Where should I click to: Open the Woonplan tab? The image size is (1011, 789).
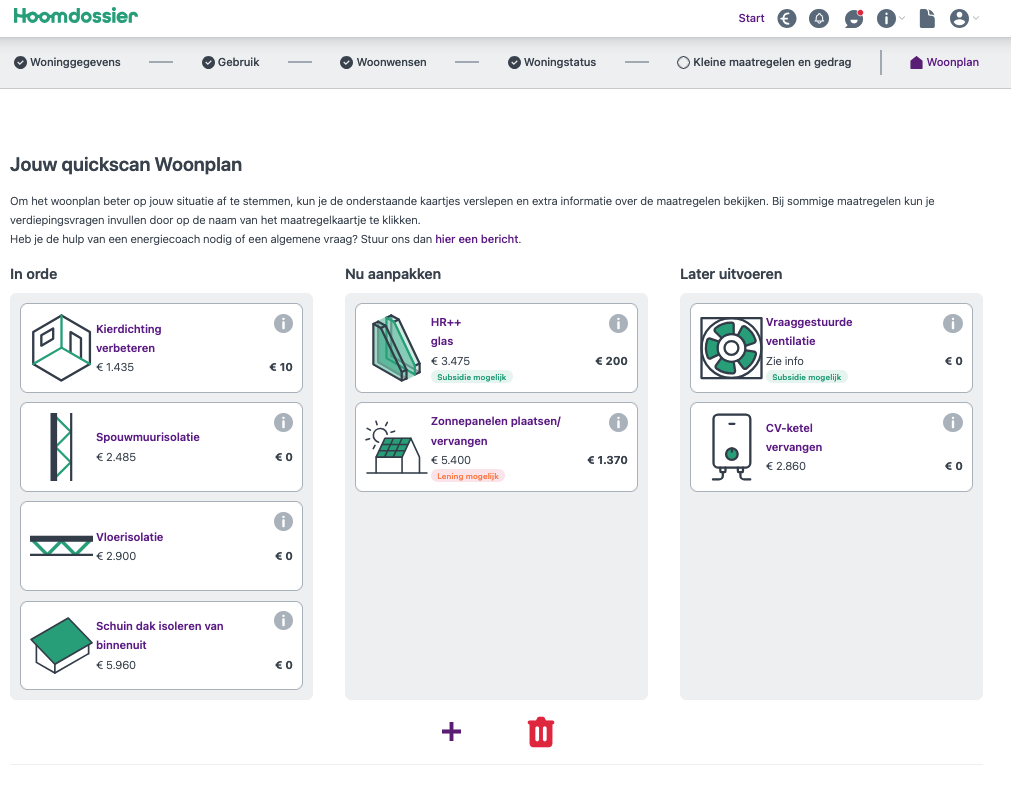coord(944,62)
